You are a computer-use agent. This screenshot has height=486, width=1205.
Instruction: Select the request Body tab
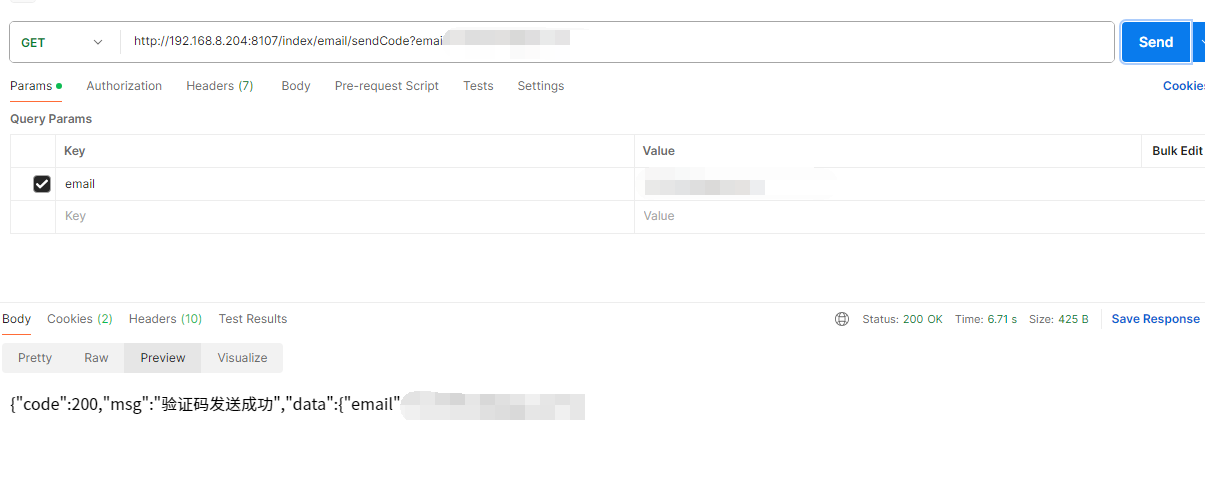point(296,86)
